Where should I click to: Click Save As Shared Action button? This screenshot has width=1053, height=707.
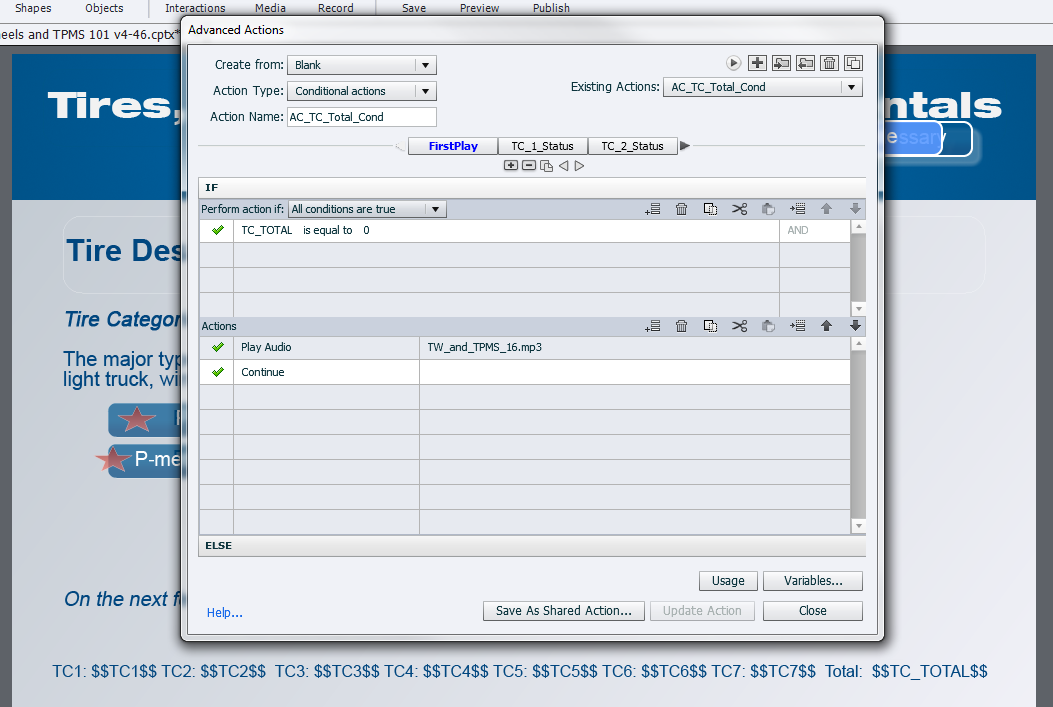tap(563, 611)
